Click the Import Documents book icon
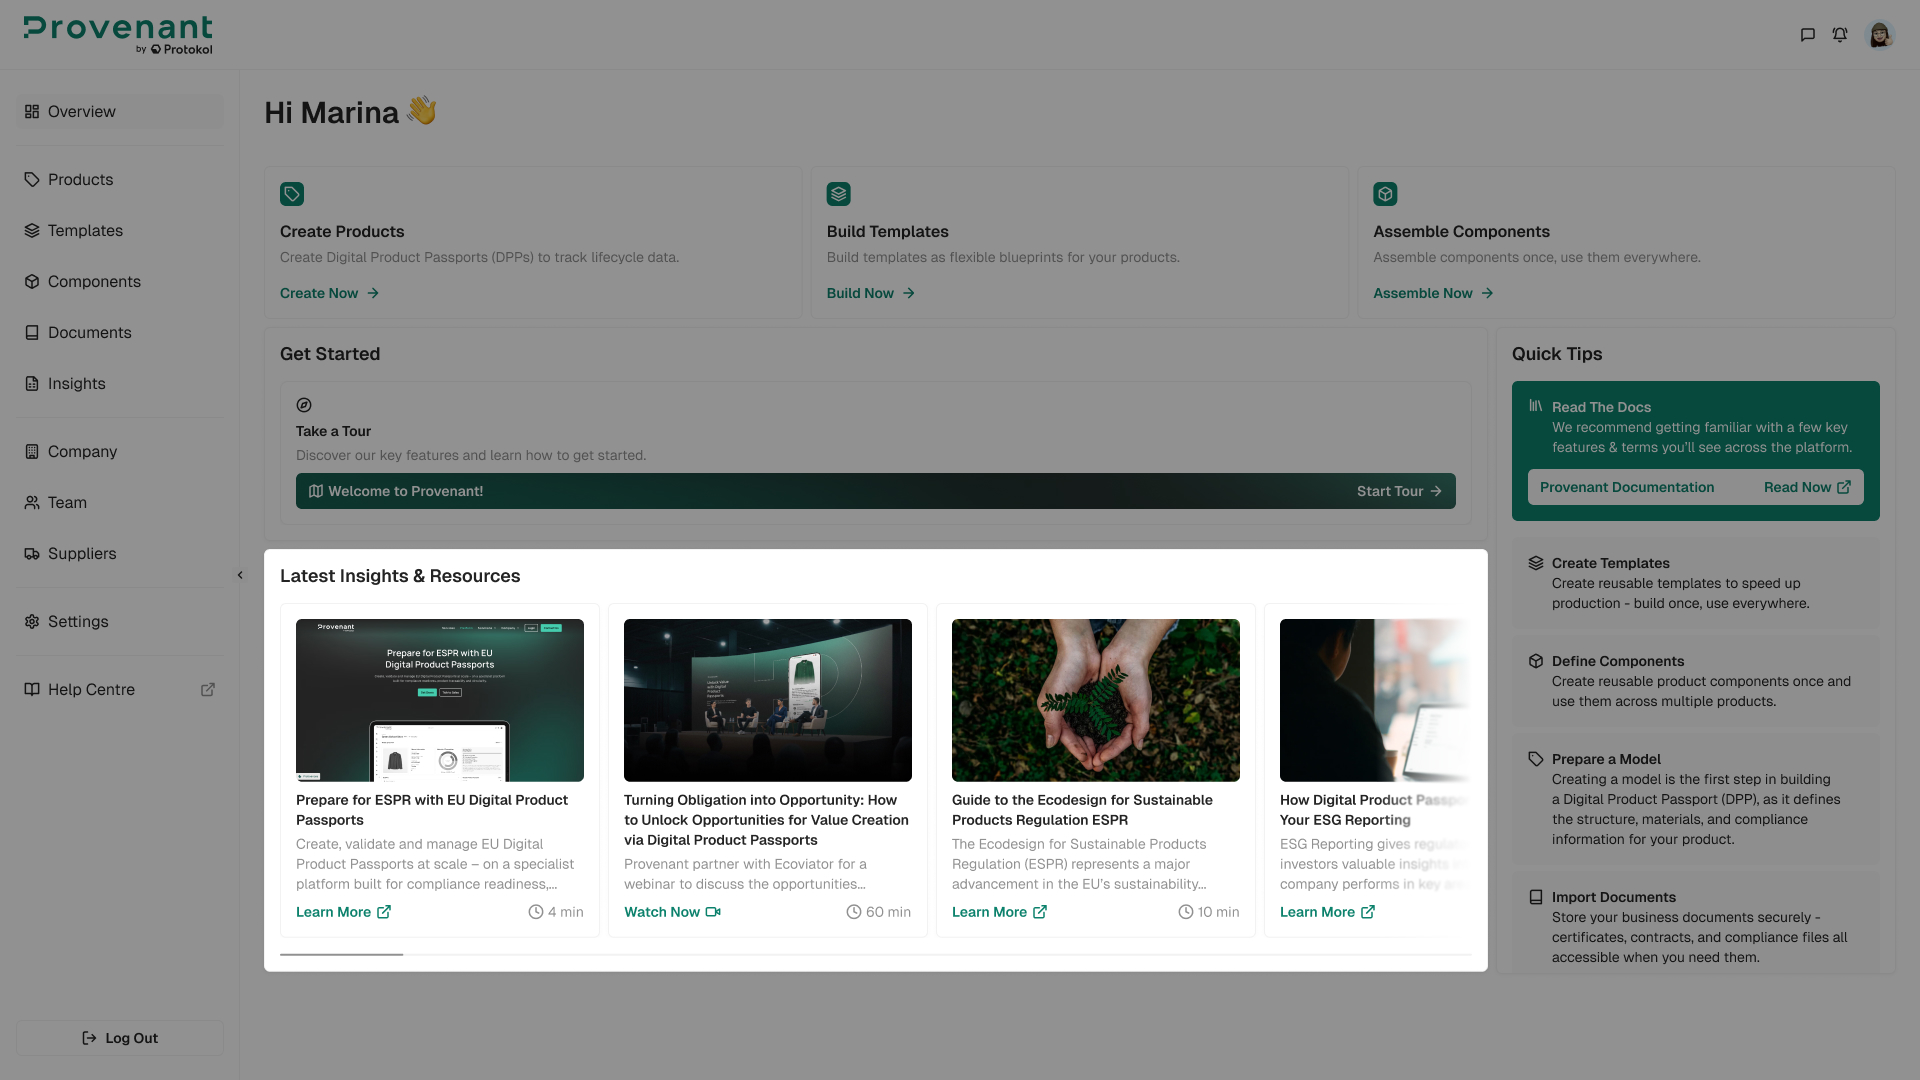Viewport: 1920px width, 1080px height. 1536,897
